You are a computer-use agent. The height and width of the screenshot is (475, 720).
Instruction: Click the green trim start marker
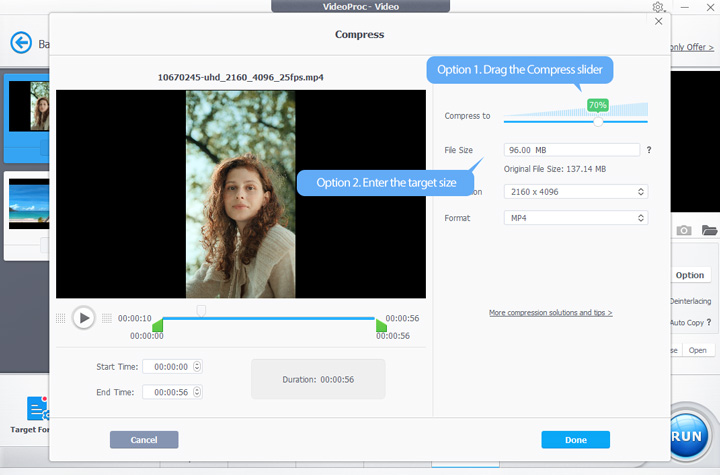point(158,324)
